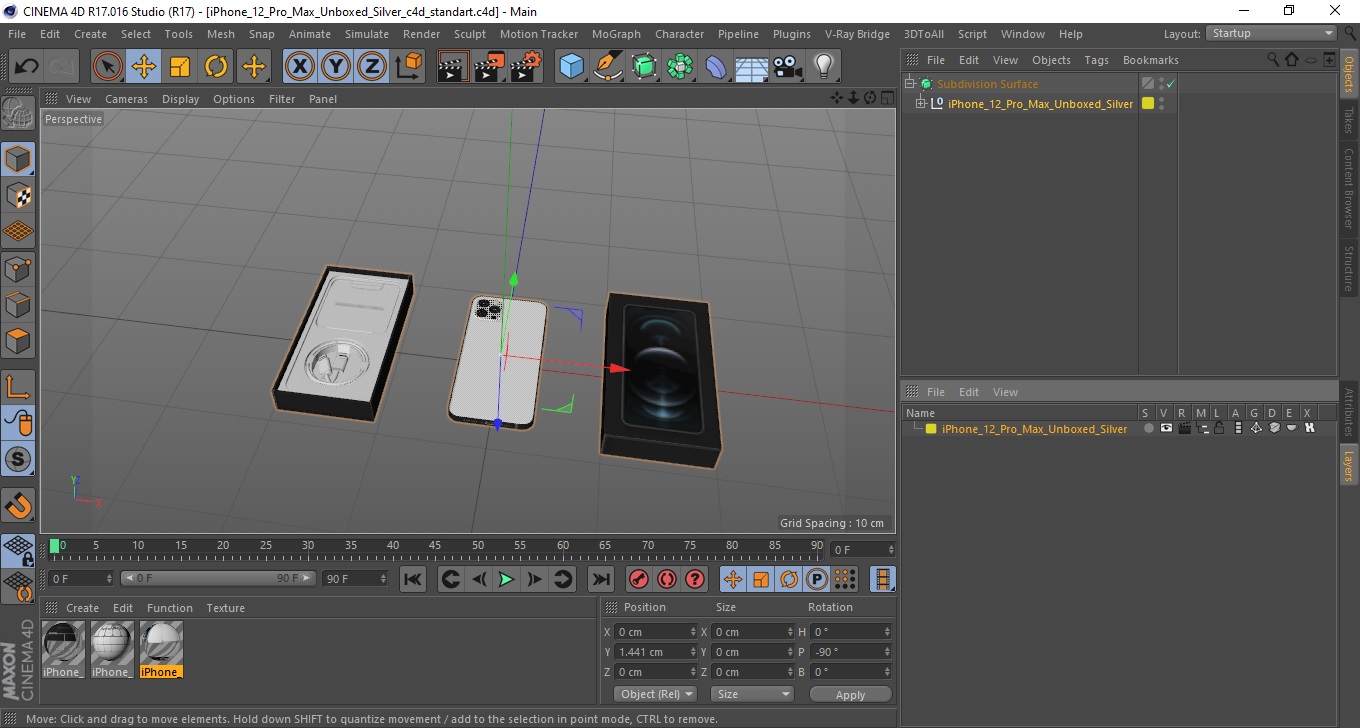Expand the iPhone_12_Pro_Max_Unboxed_Silver null object
Screen dimensions: 1360x728
click(921, 103)
